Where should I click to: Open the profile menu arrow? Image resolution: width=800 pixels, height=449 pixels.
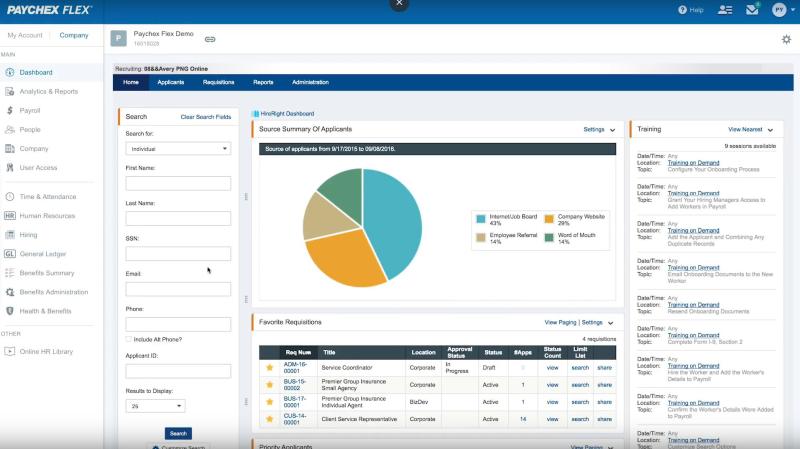(x=793, y=10)
